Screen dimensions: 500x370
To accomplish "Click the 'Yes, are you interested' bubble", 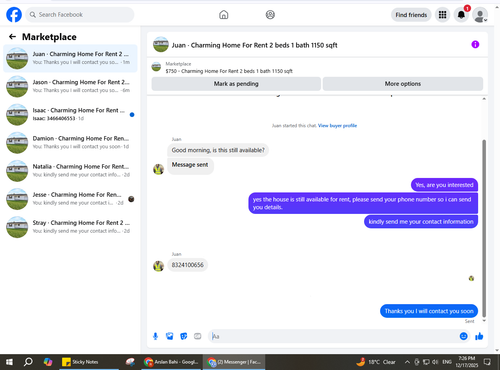I will (444, 185).
